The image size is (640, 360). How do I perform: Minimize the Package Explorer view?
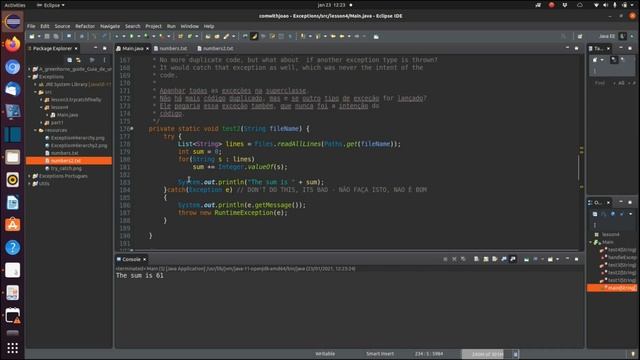96,48
